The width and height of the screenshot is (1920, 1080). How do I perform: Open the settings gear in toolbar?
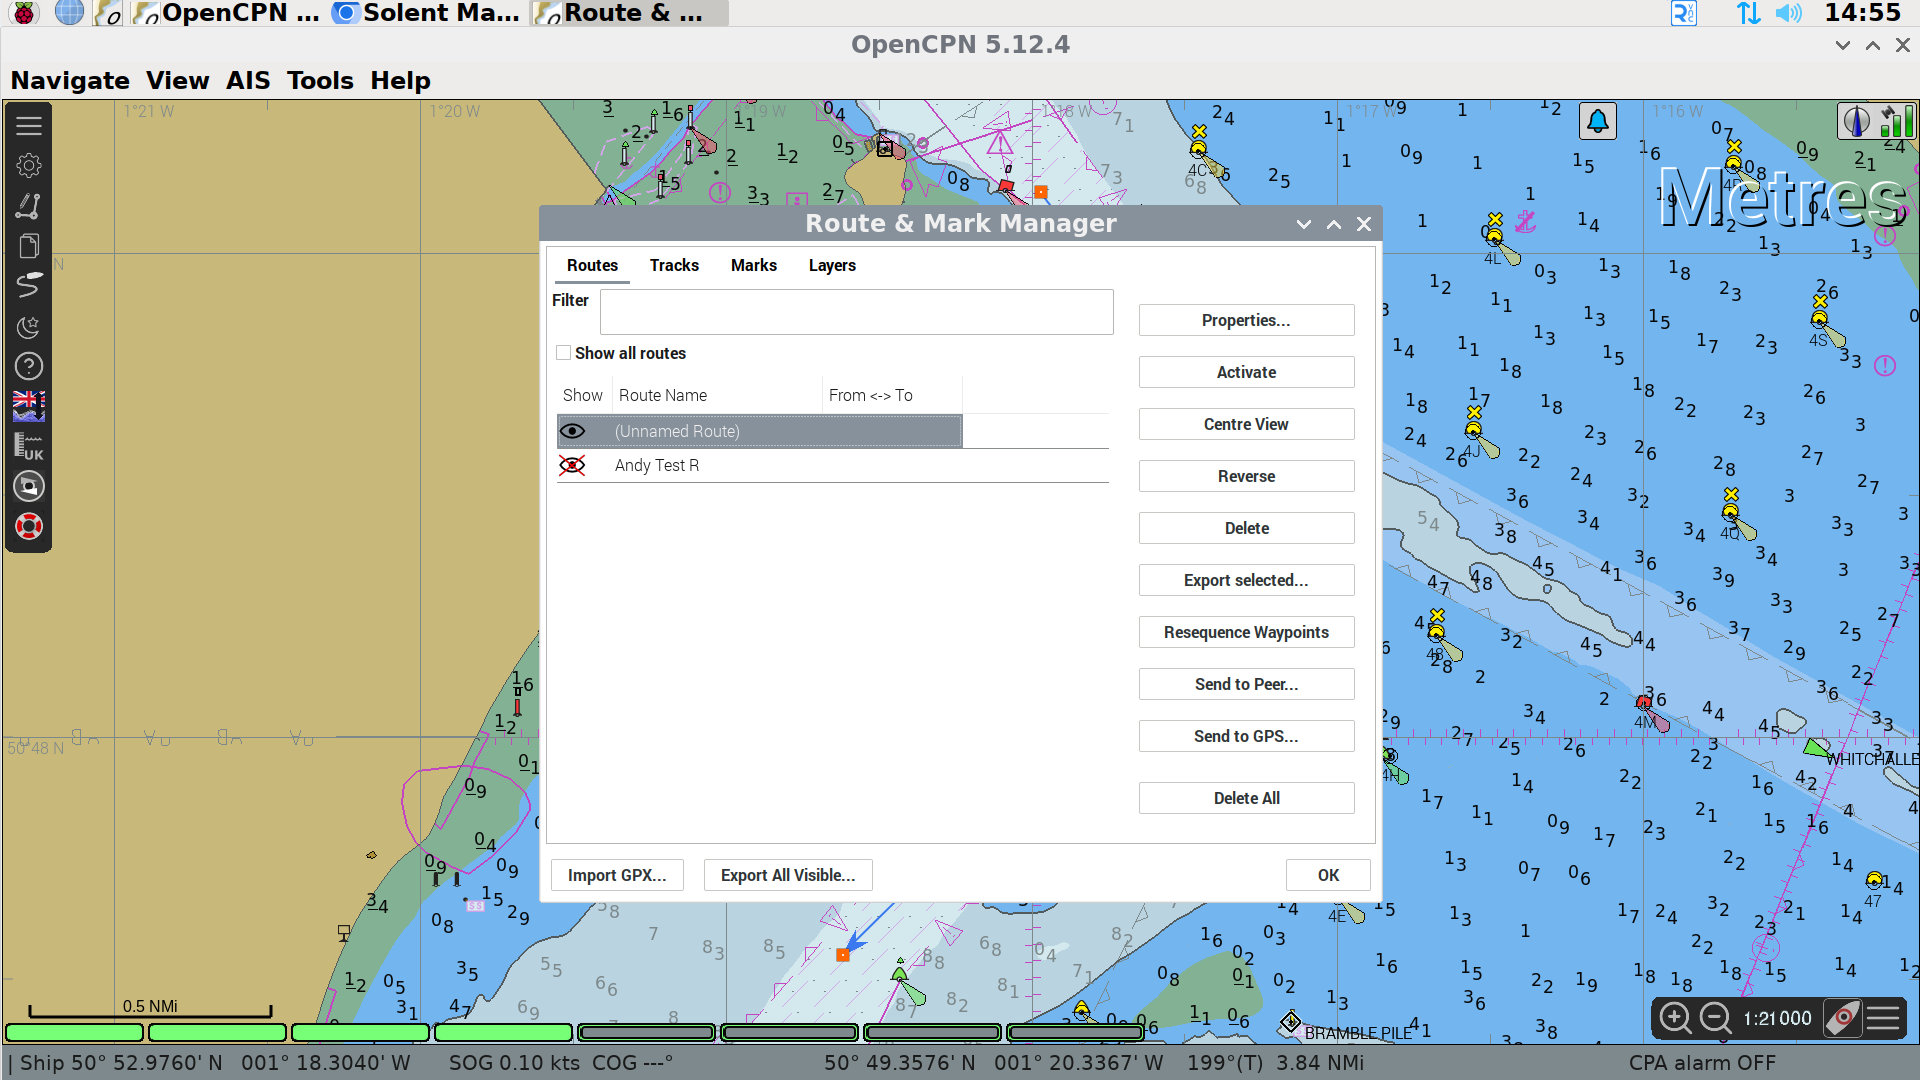click(x=29, y=166)
